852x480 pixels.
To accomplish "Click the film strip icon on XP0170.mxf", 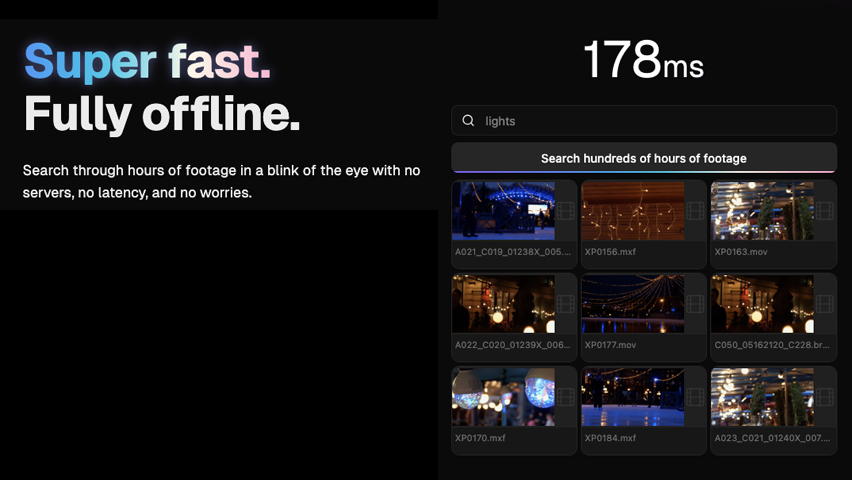I will 566,397.
